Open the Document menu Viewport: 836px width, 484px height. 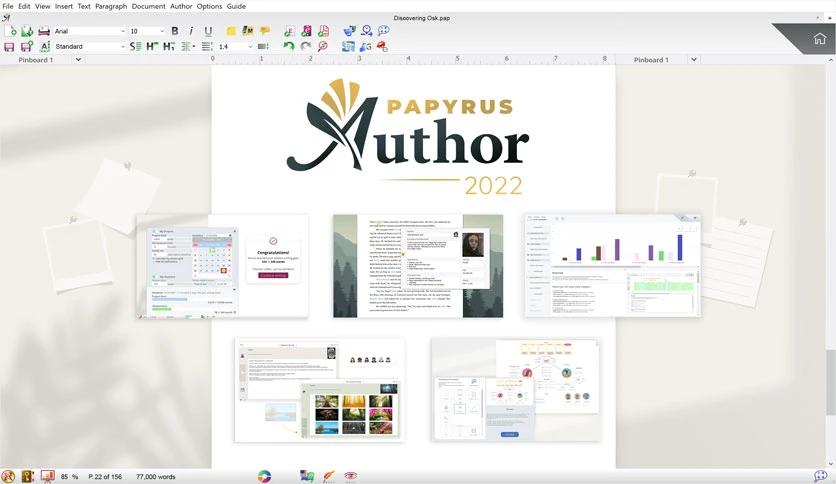149,6
